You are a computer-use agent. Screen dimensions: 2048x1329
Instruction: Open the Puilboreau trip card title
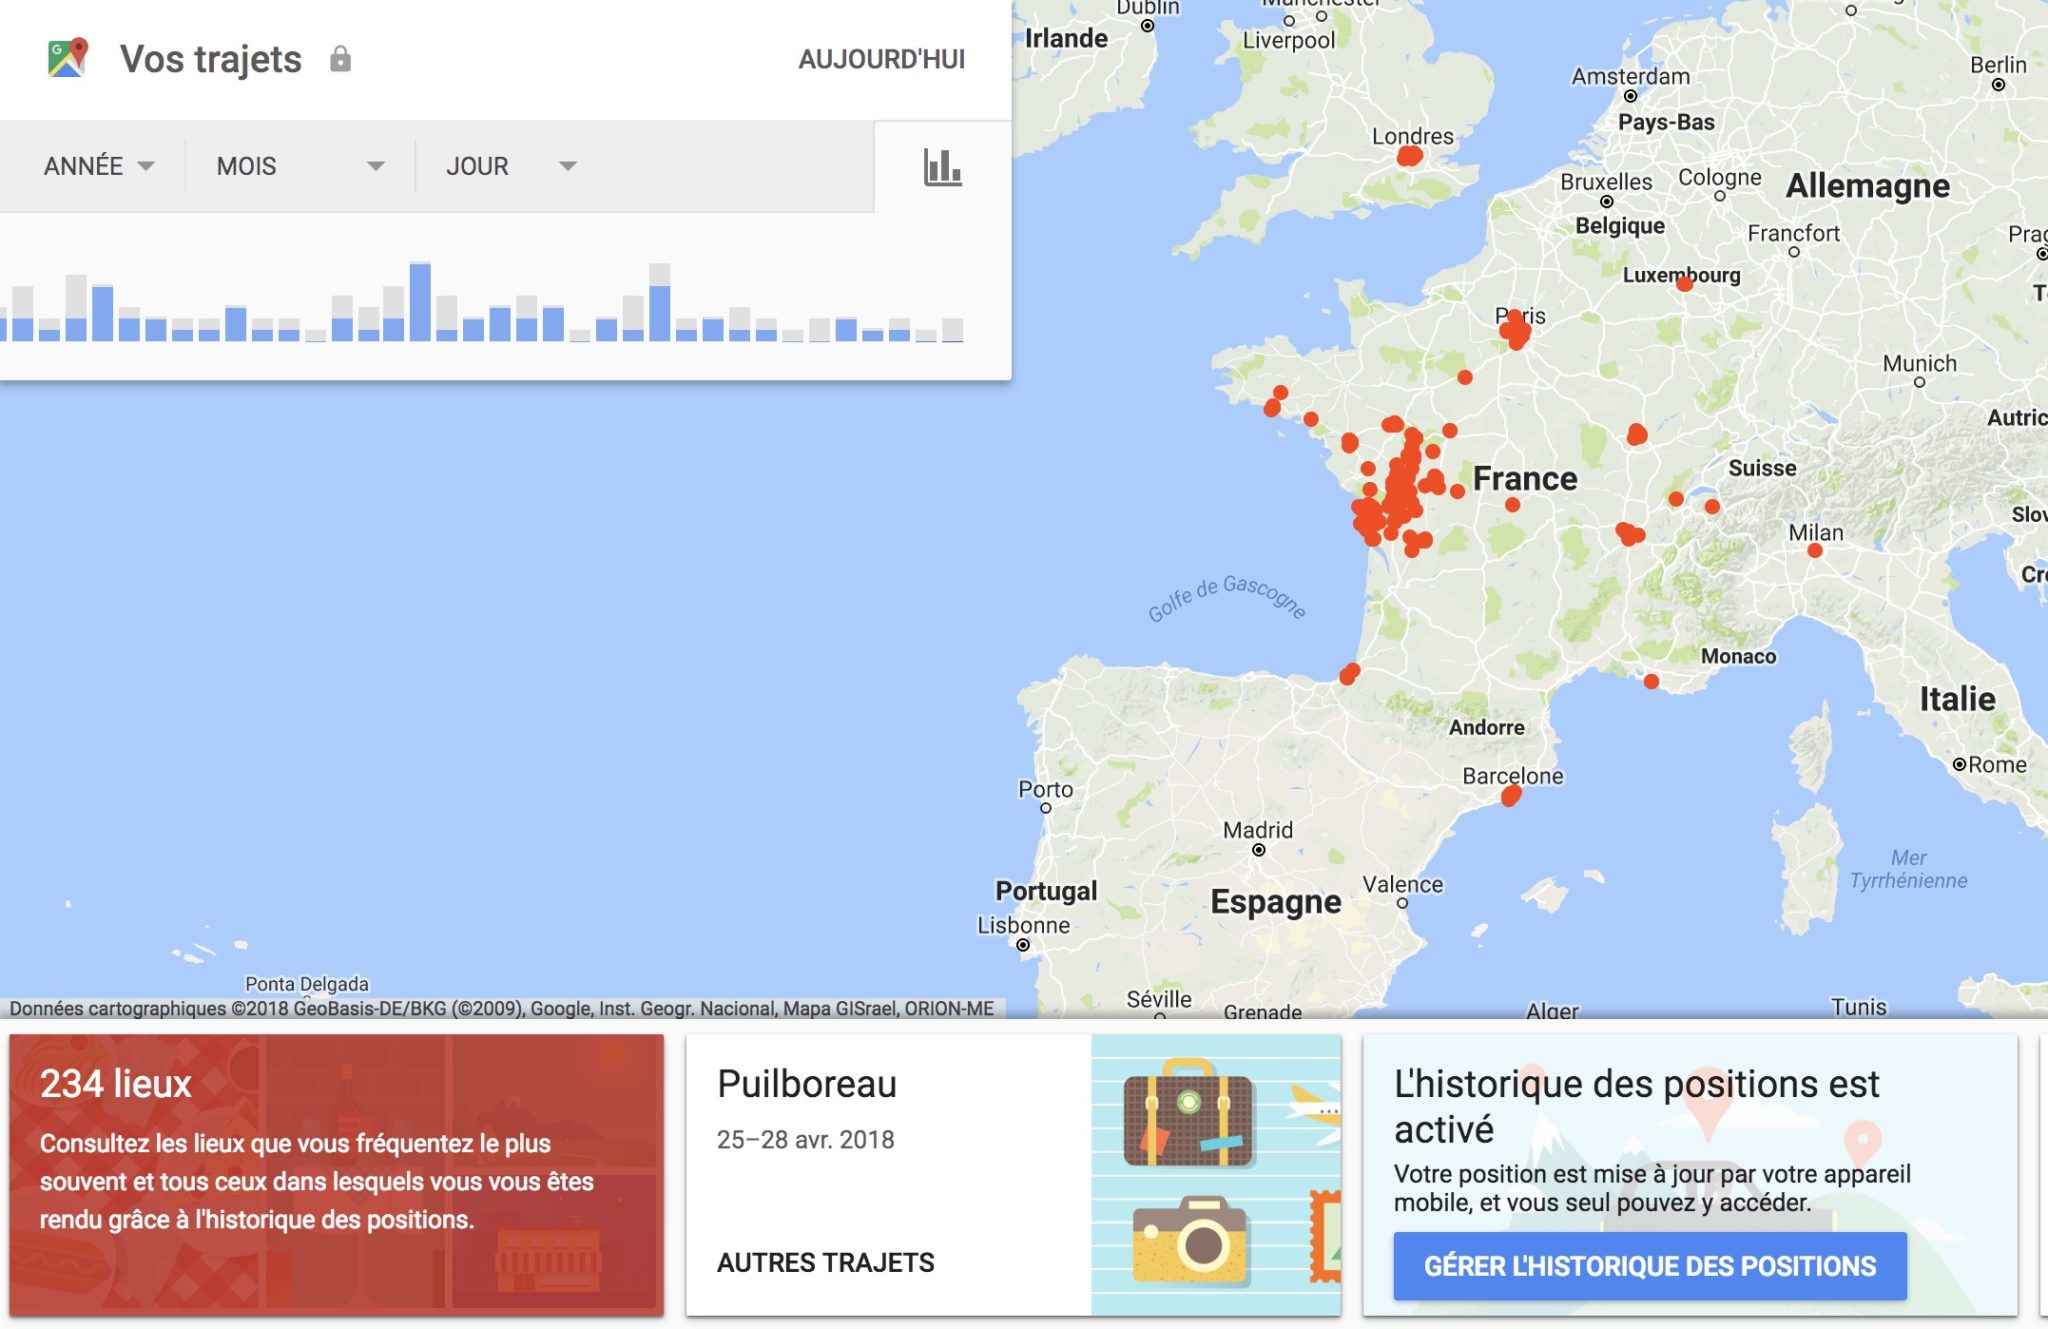(806, 1084)
